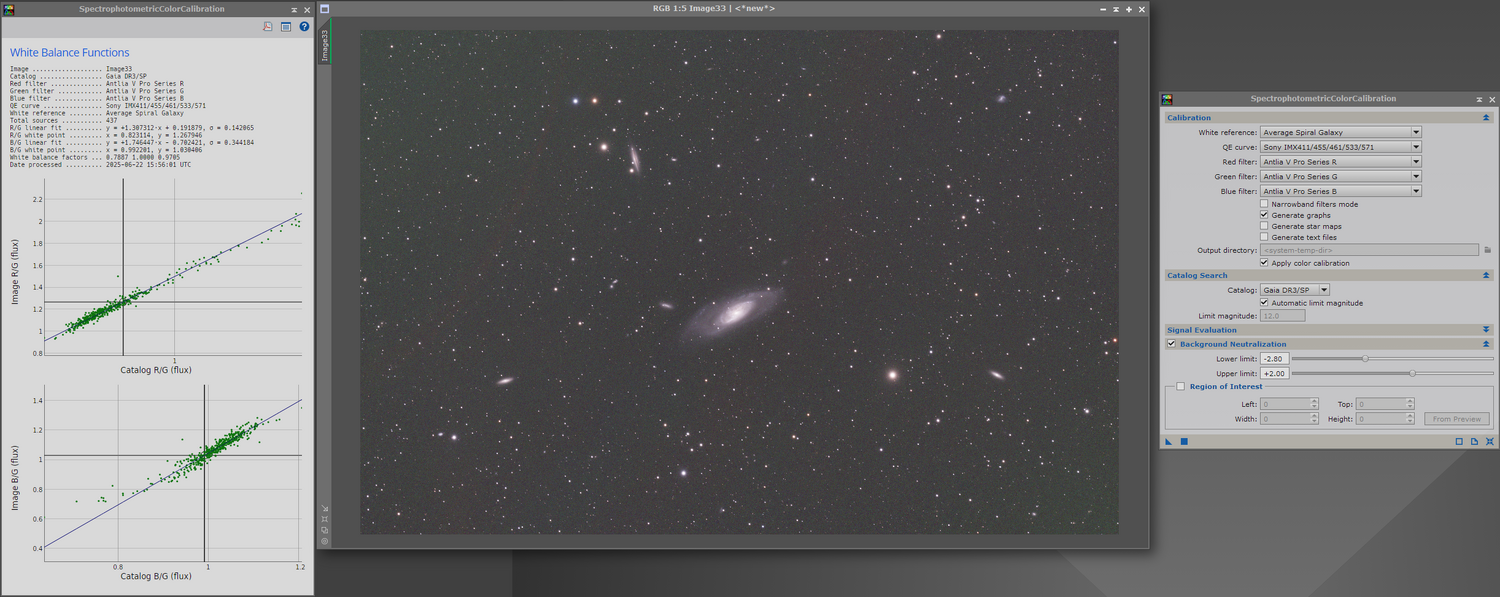Viewport: 1500px width, 597px height.
Task: Click the Catalog B/G (flux) axis label
Action: click(x=156, y=576)
